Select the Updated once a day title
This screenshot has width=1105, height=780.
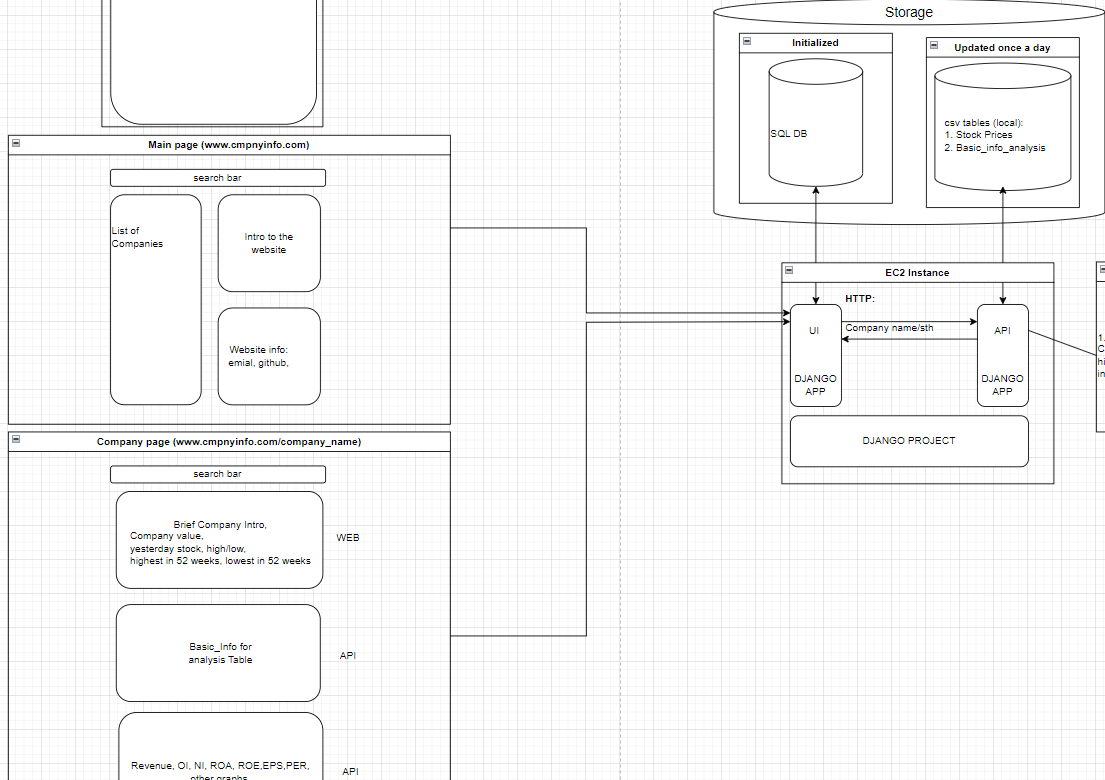pyautogui.click(x=1002, y=48)
